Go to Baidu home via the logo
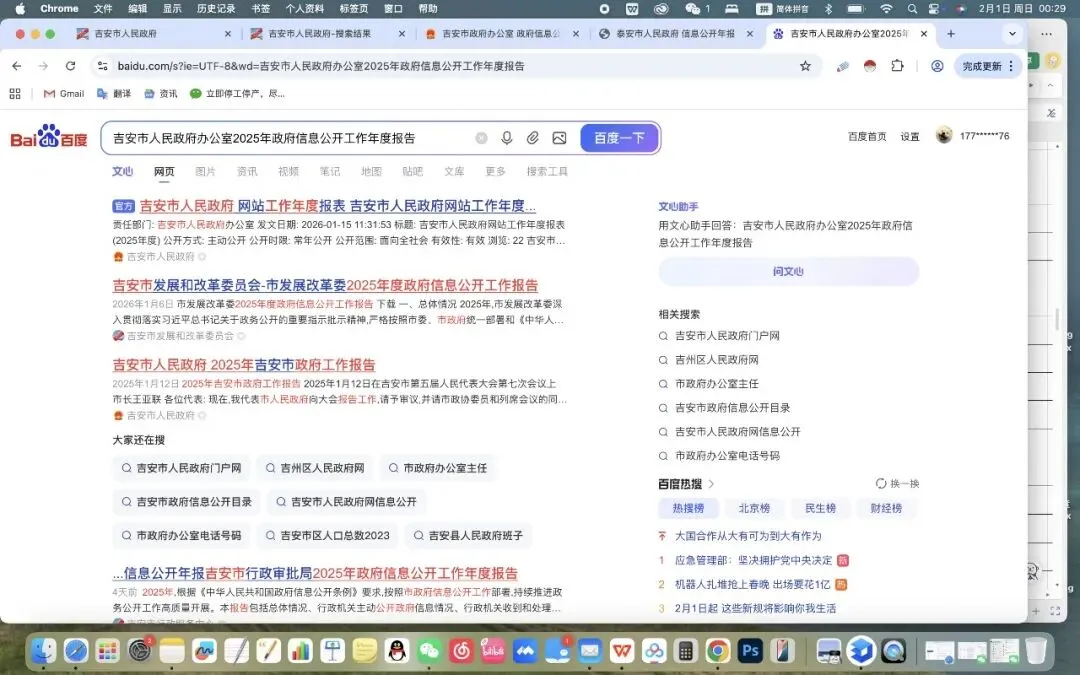The height and width of the screenshot is (675, 1080). click(49, 136)
